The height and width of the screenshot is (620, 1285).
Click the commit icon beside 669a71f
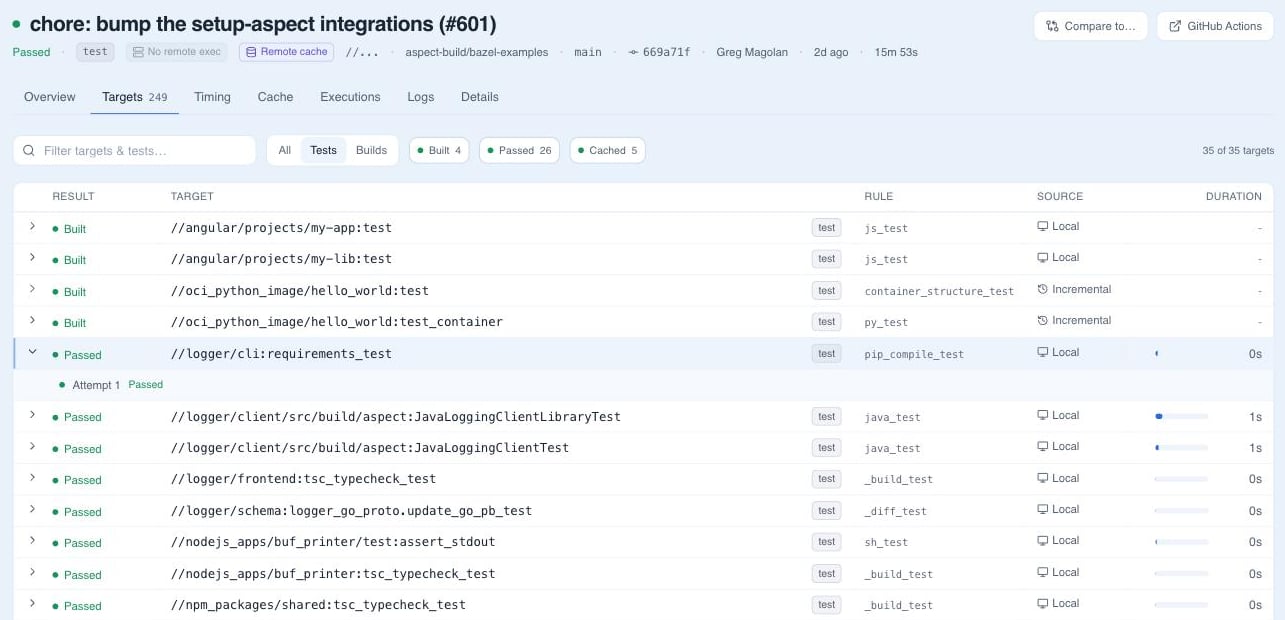point(633,52)
